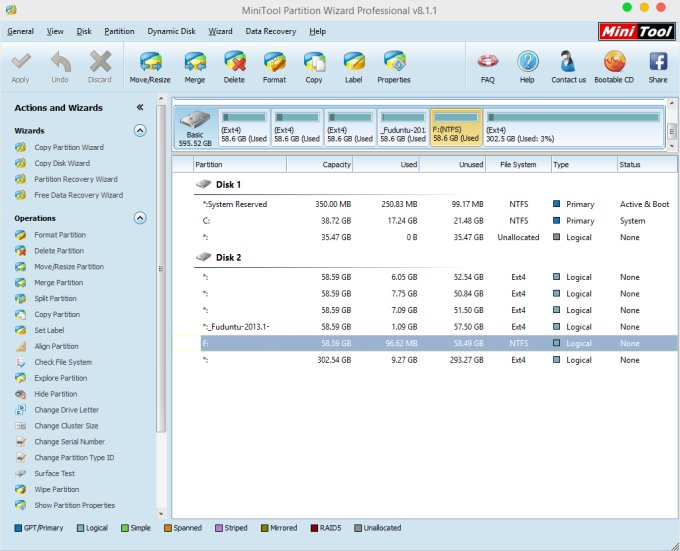Click Show Partition Properties link
This screenshot has width=680, height=551.
point(75,505)
